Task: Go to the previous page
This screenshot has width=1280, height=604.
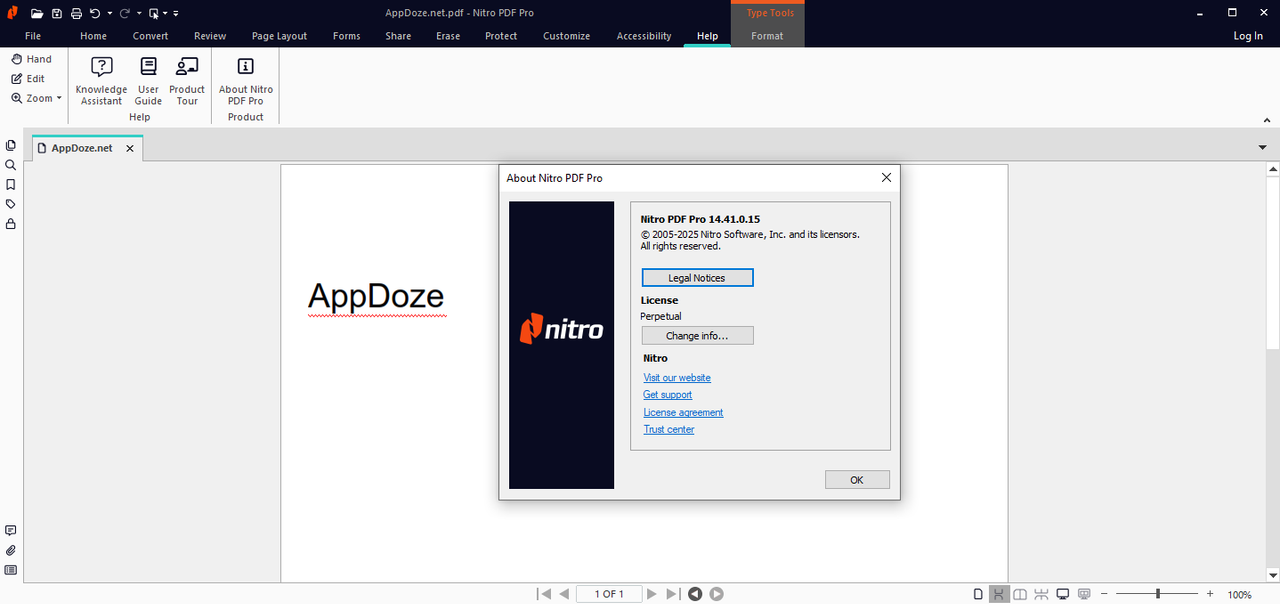Action: point(564,594)
